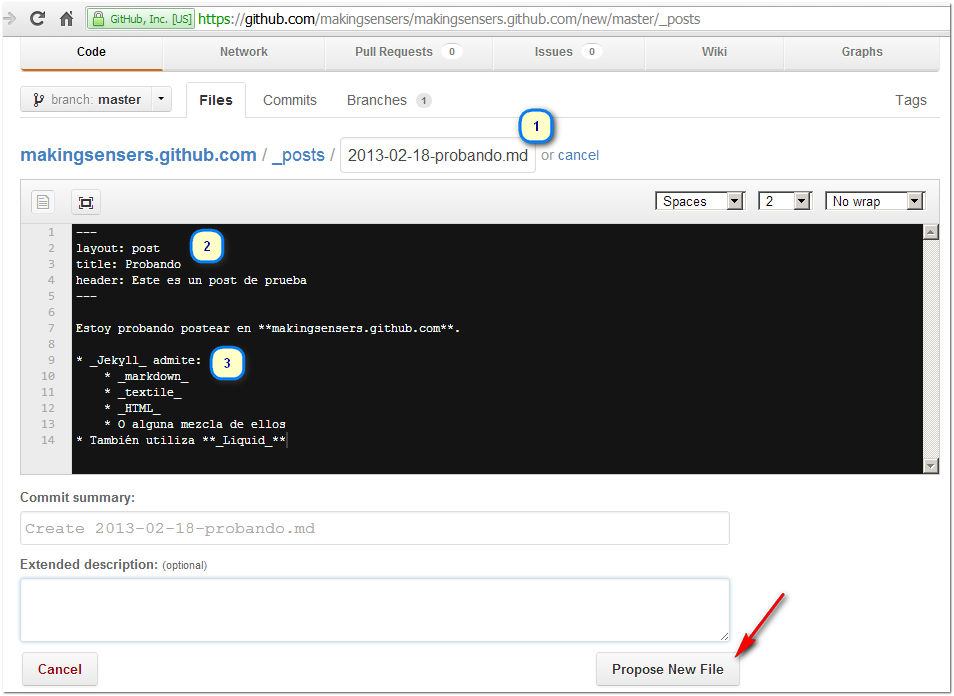Navigate to the _posts folder breadcrumb
954x696 pixels.
(x=298, y=156)
